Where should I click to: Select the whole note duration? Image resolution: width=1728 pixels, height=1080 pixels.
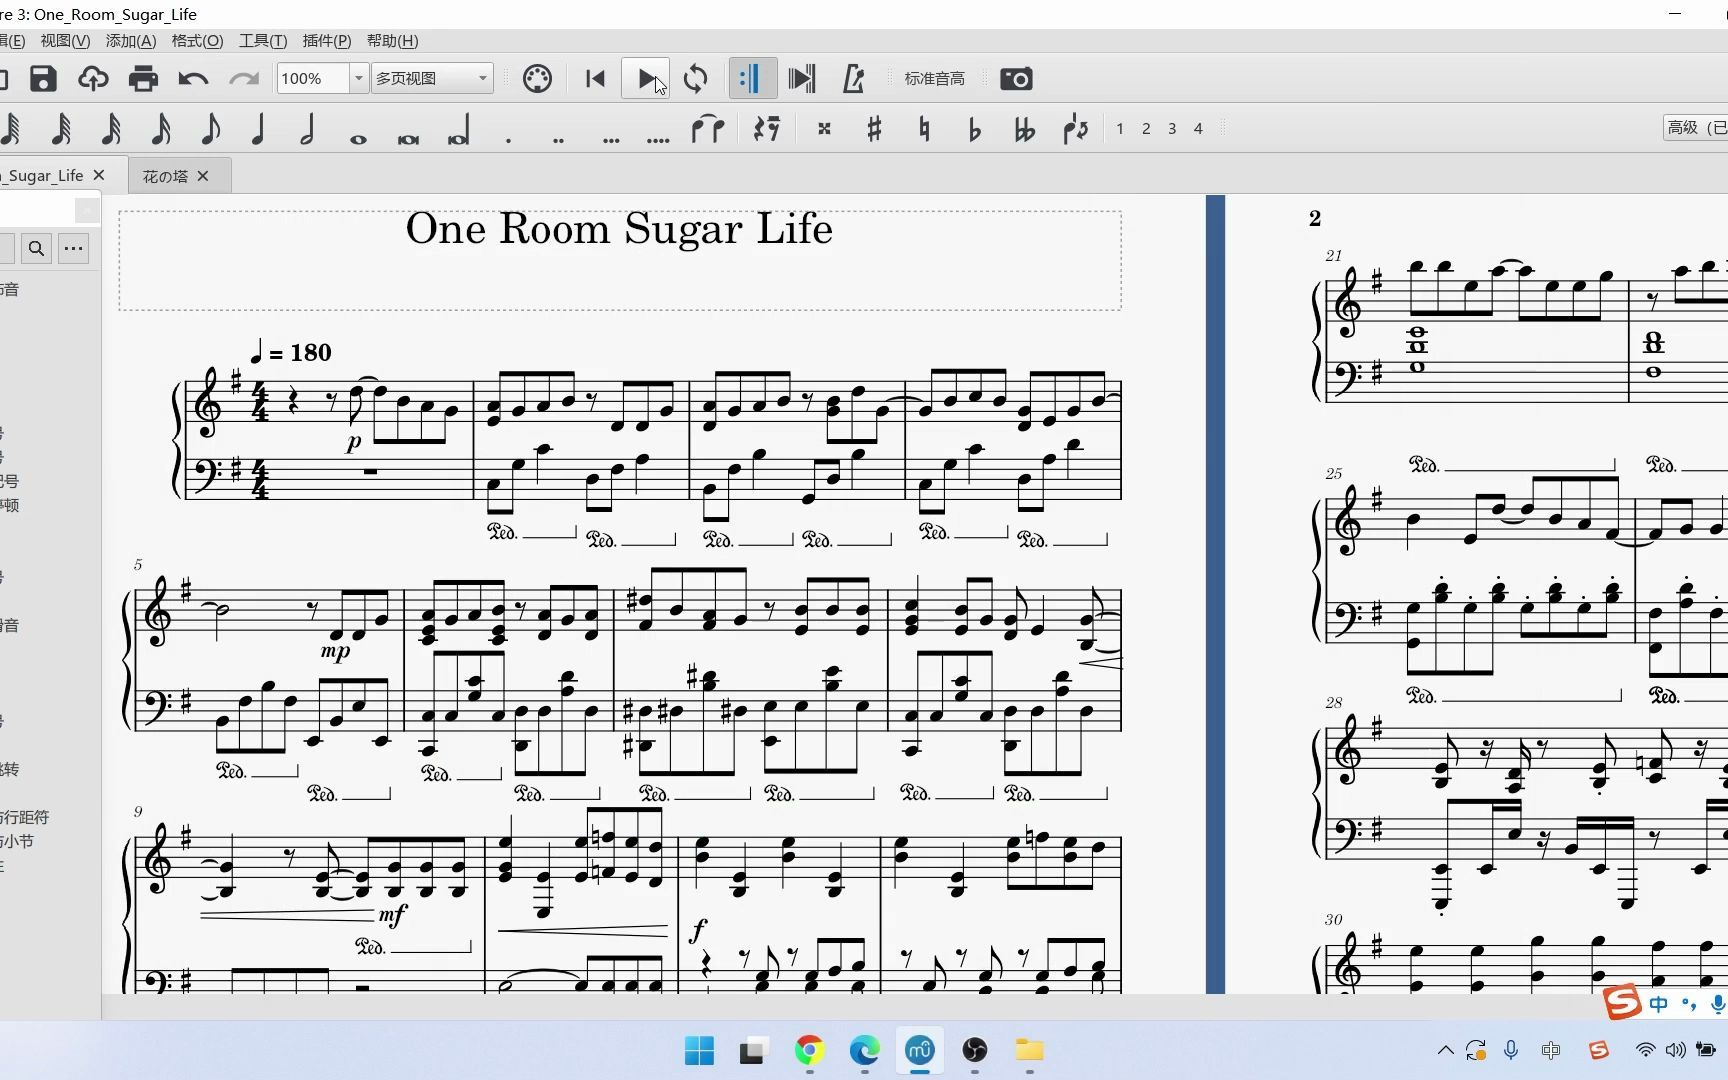pos(358,139)
